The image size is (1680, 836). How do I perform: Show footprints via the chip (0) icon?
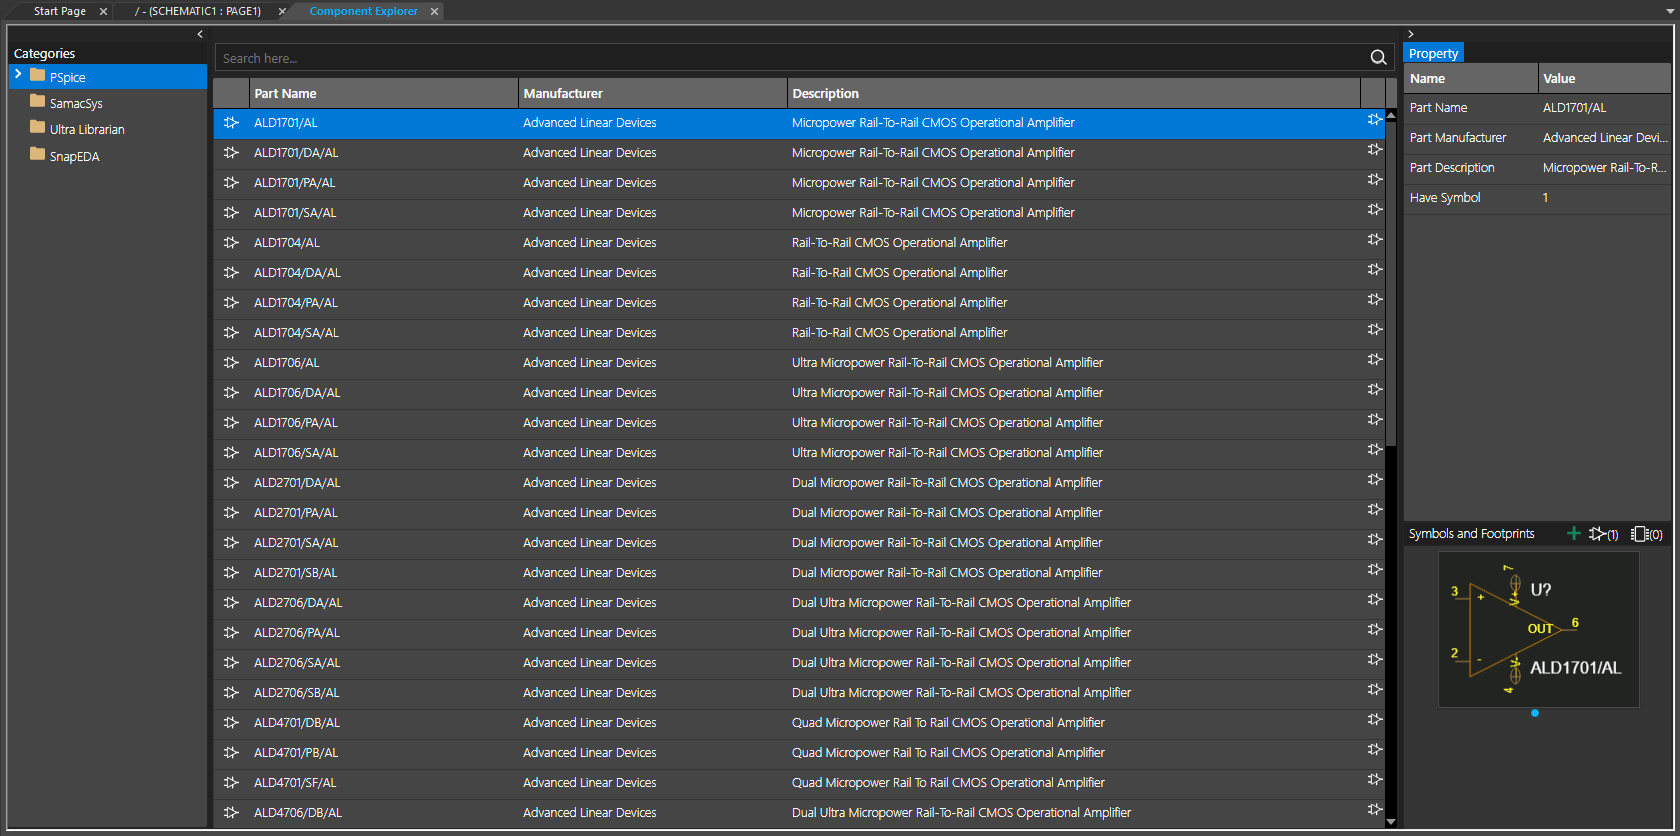click(1645, 534)
